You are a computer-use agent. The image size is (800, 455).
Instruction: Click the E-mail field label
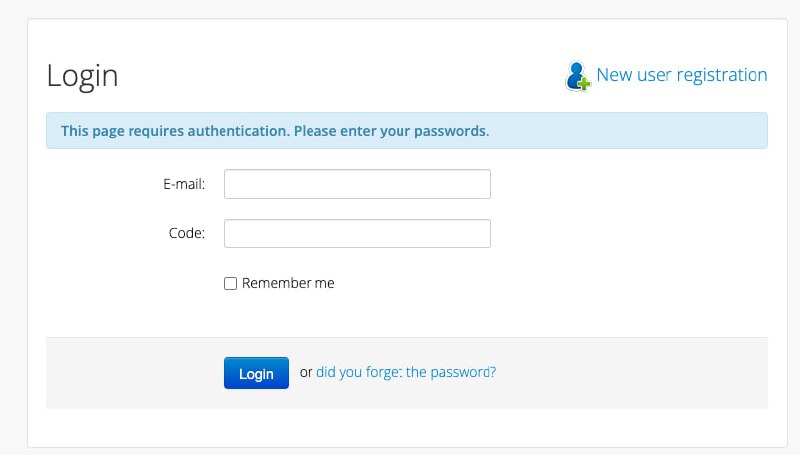click(184, 184)
